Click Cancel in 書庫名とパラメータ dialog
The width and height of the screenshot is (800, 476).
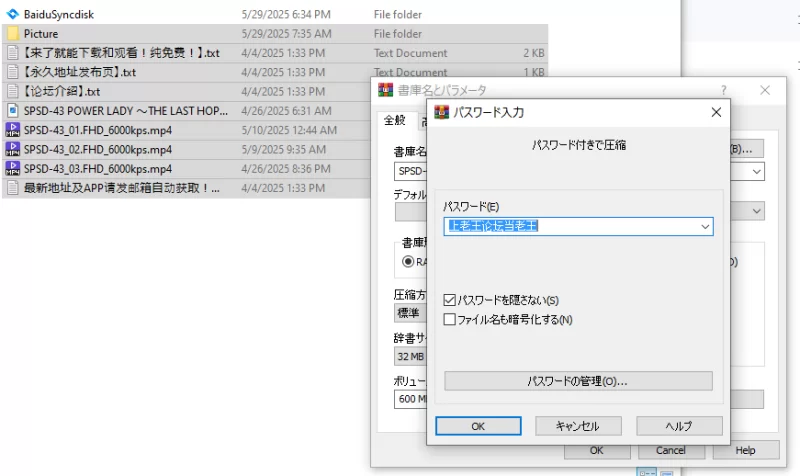(670, 450)
